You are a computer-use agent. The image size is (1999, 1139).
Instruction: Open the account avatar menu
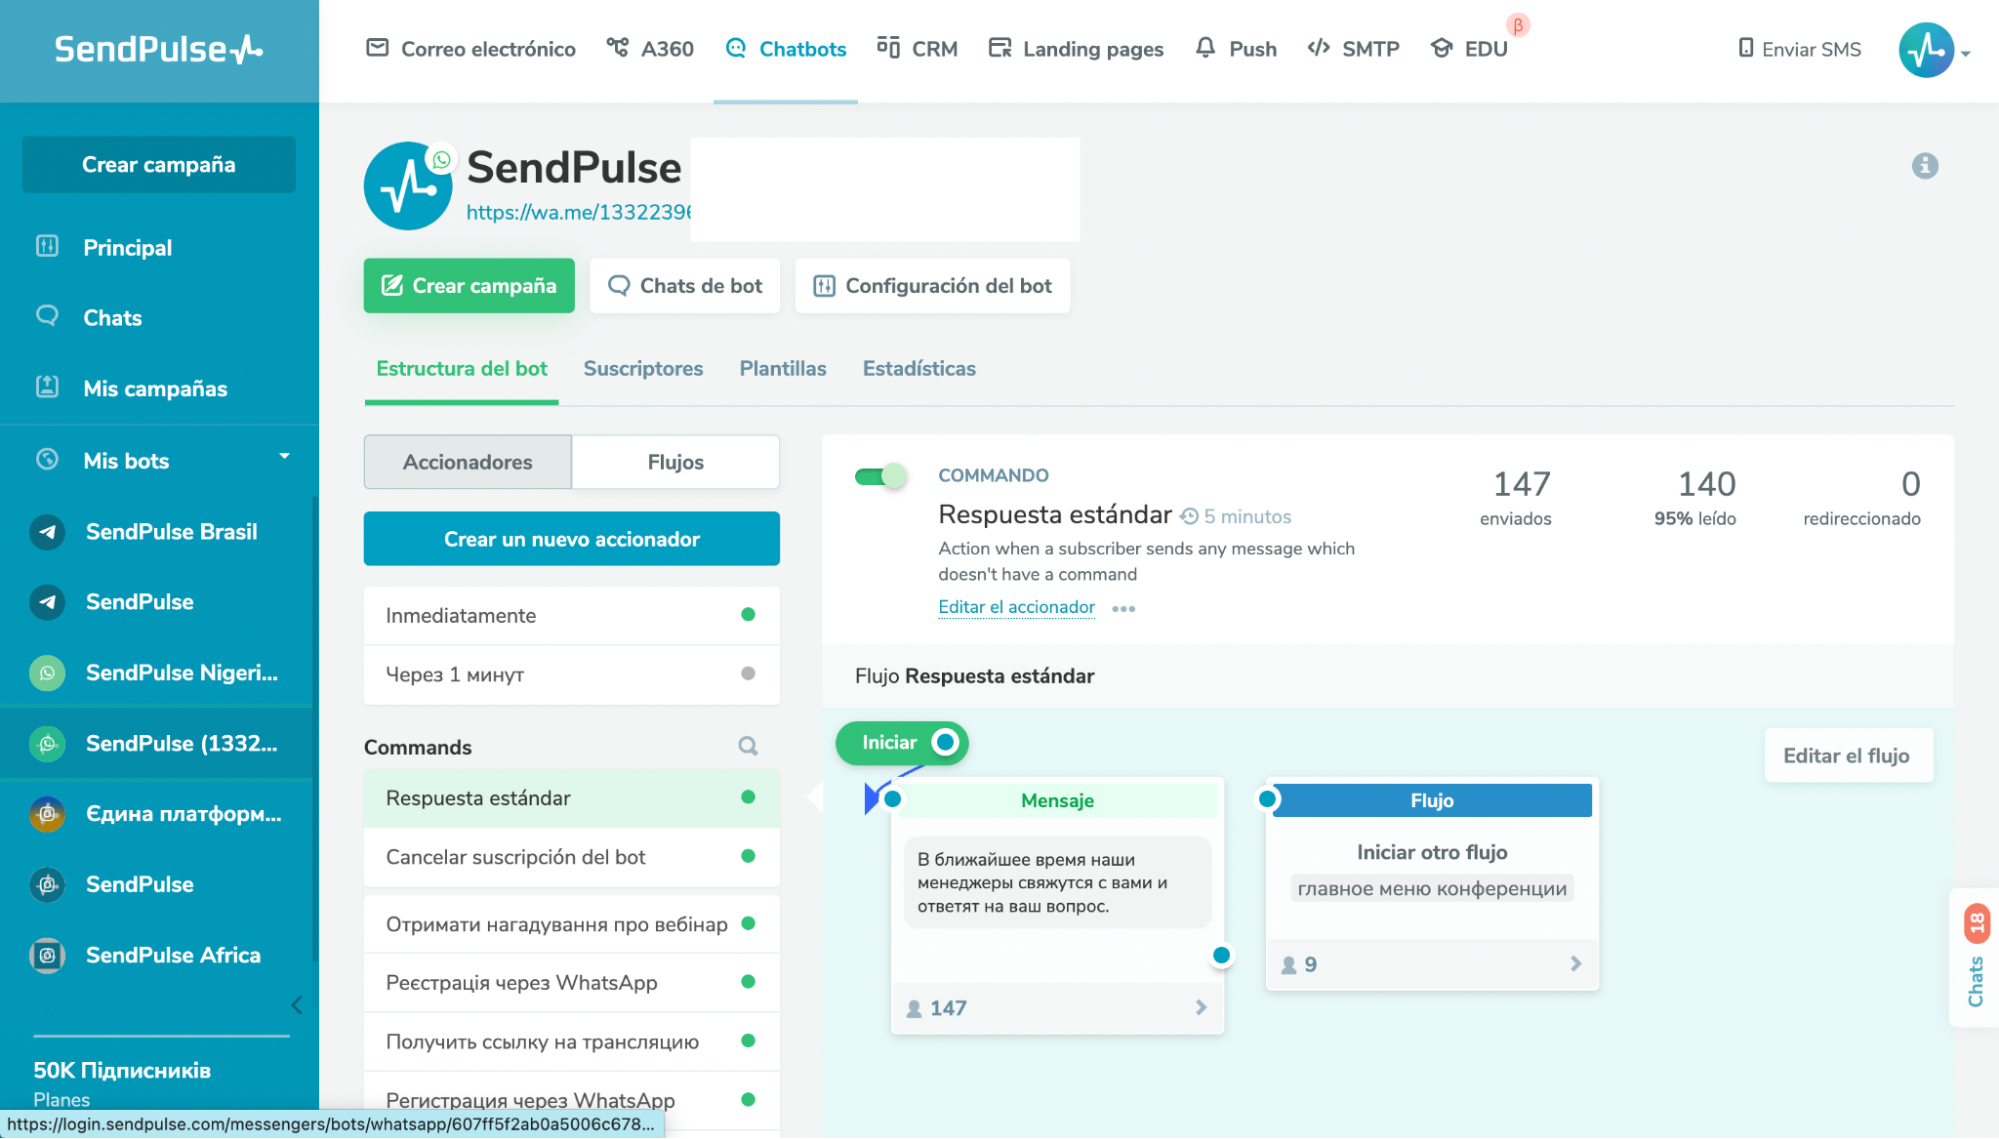pyautogui.click(x=1927, y=50)
